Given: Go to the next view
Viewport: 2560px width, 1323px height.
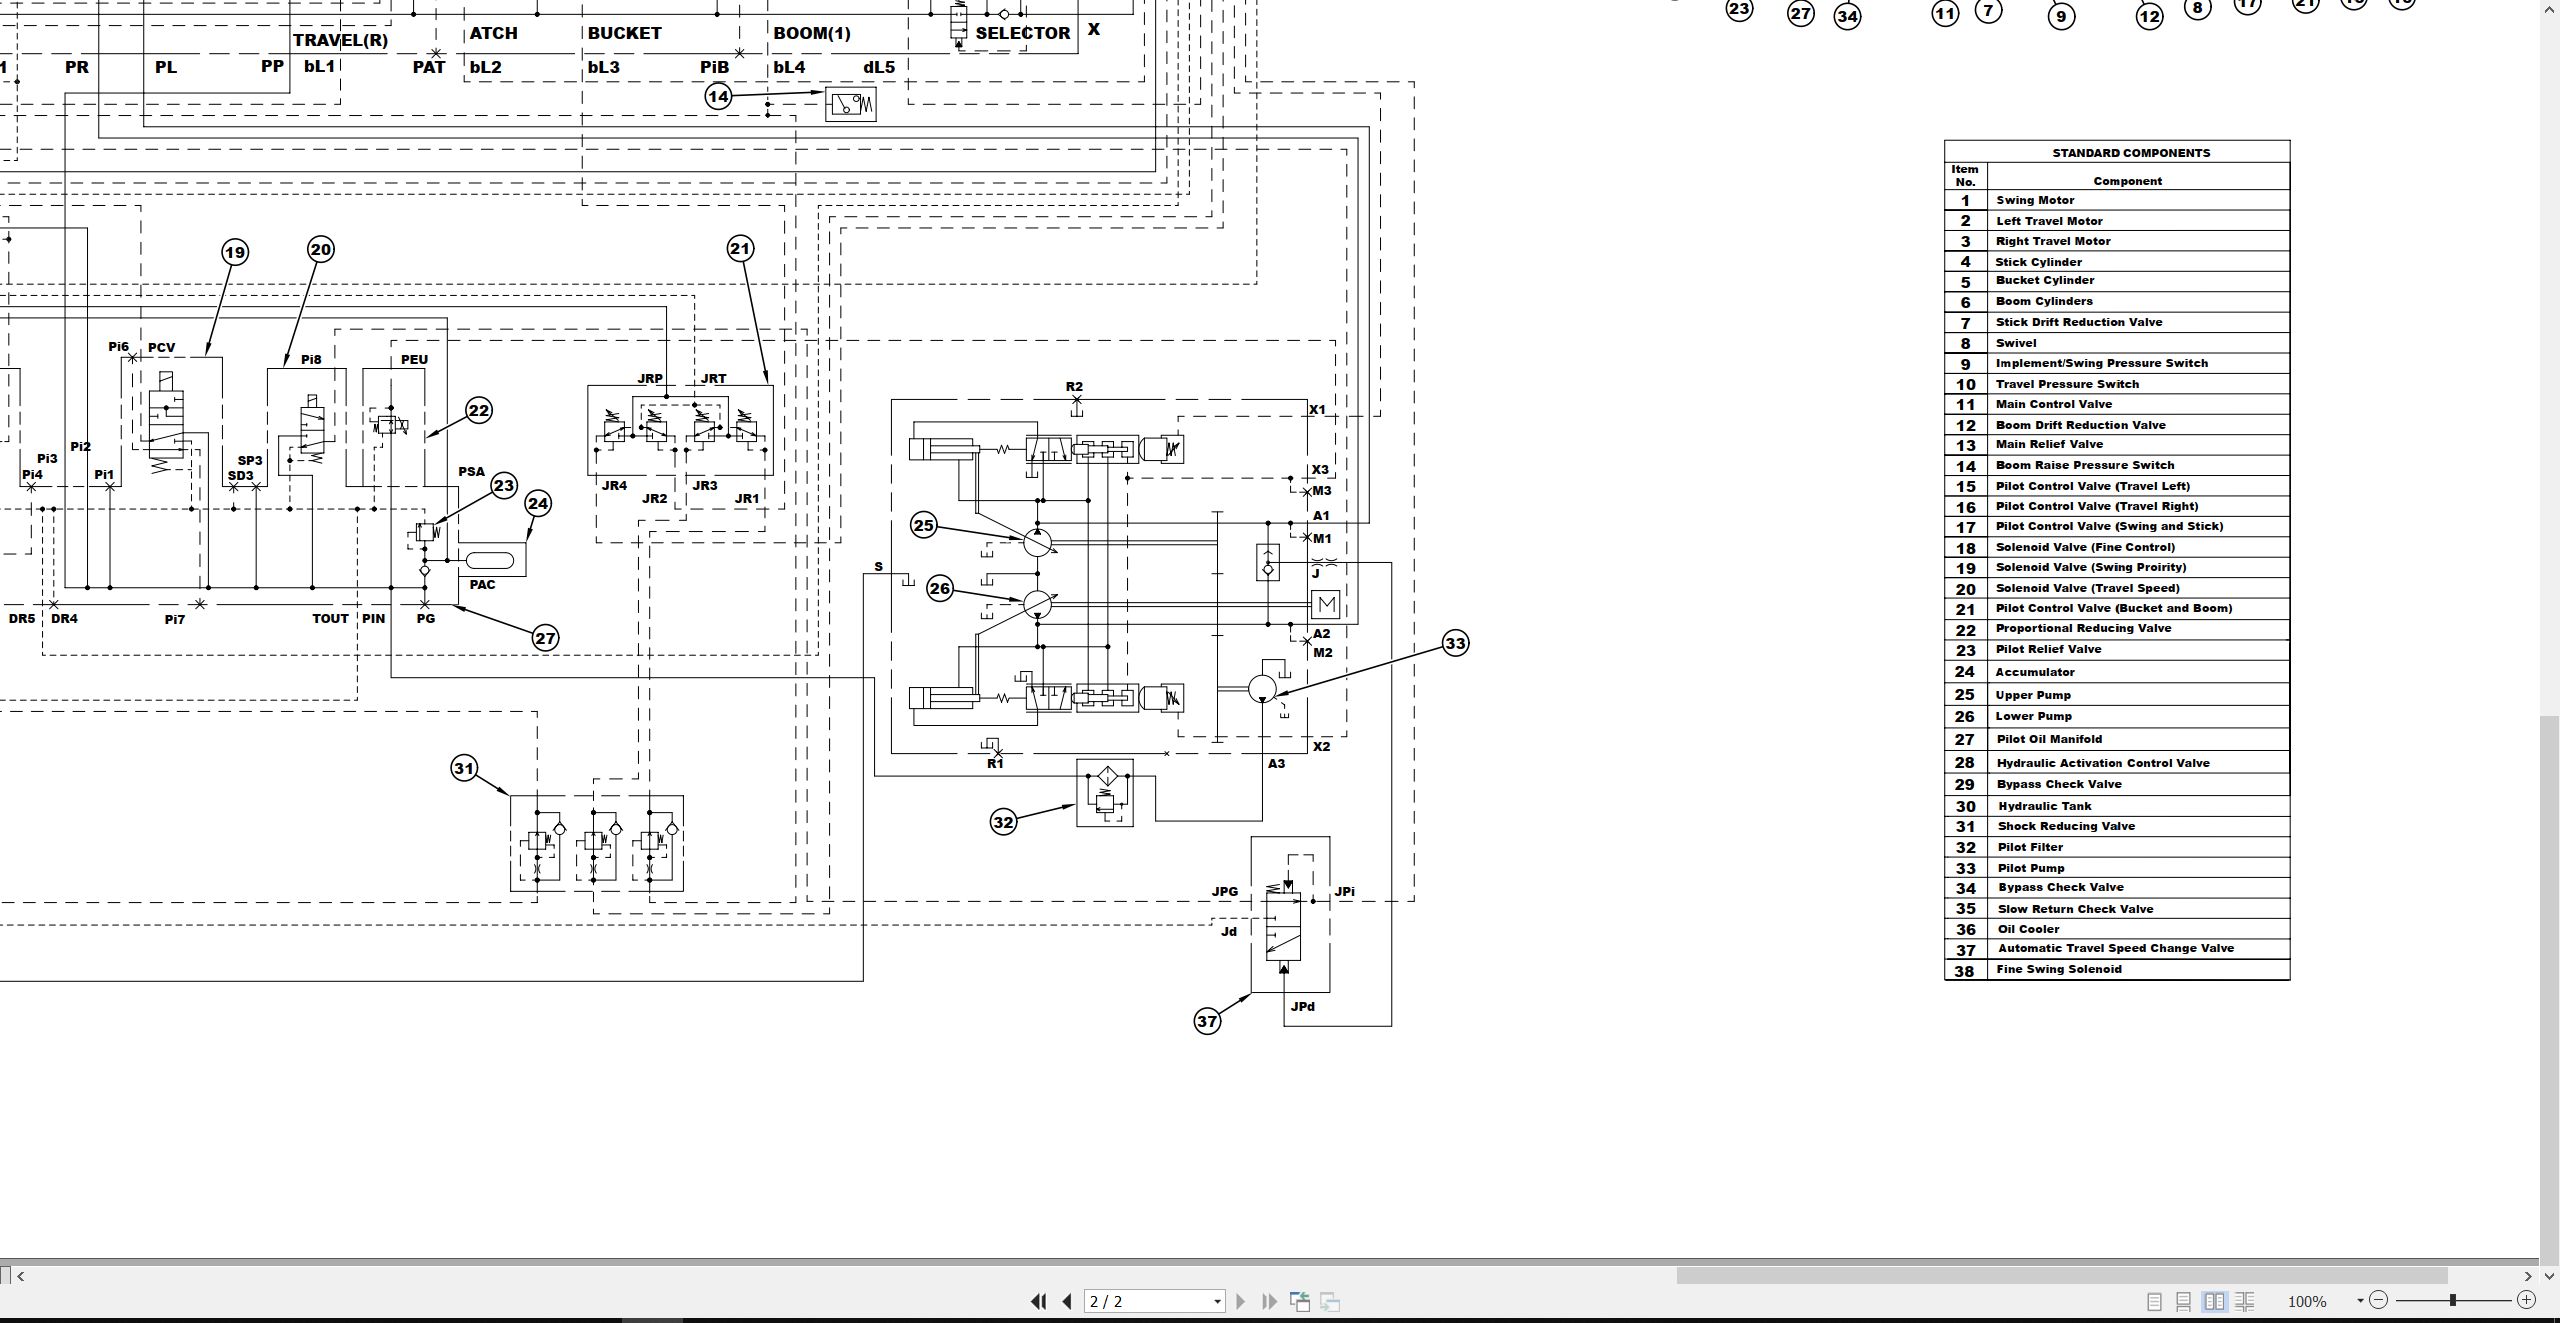Looking at the screenshot, I should 1330,1301.
